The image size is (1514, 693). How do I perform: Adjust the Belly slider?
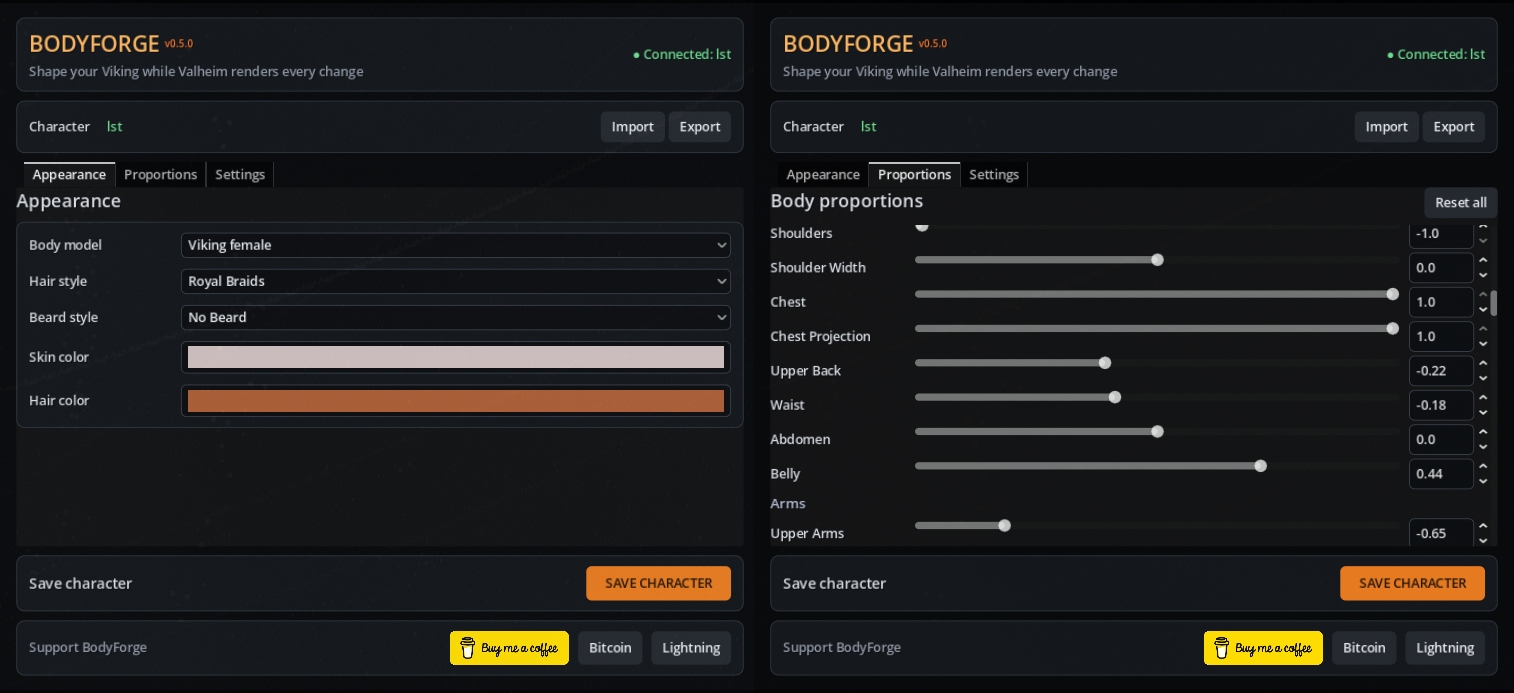click(1157, 466)
